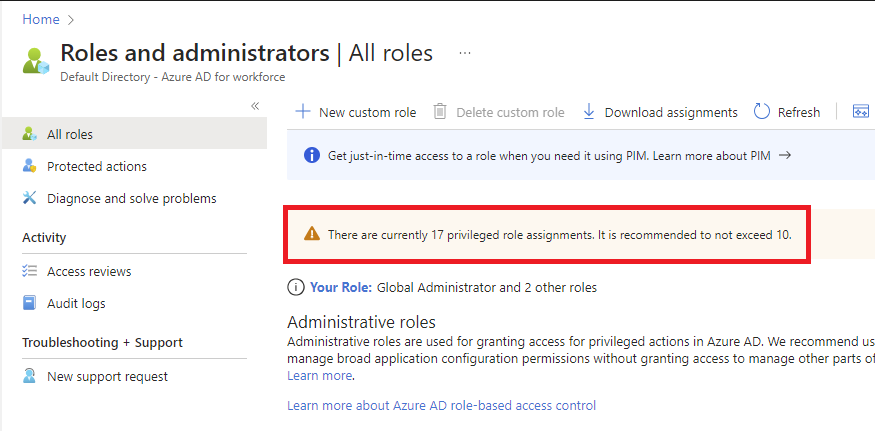Viewport: 875px width, 431px height.
Task: Click the Learn more link
Action: pyautogui.click(x=320, y=376)
